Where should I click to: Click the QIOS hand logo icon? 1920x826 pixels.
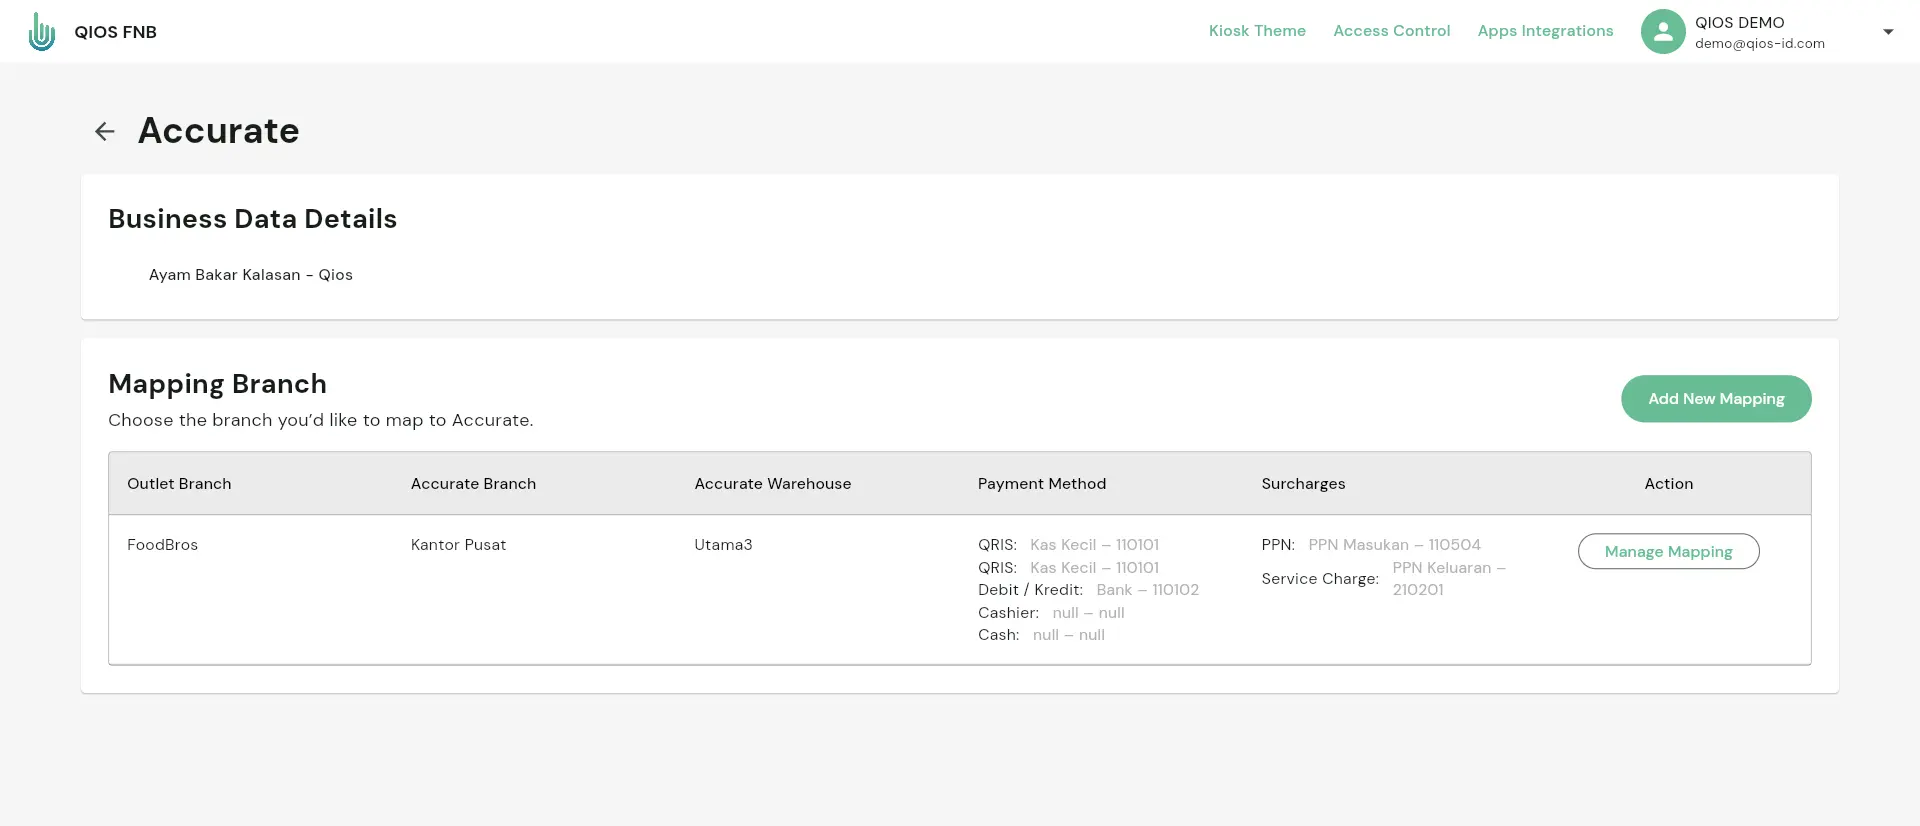click(x=41, y=32)
